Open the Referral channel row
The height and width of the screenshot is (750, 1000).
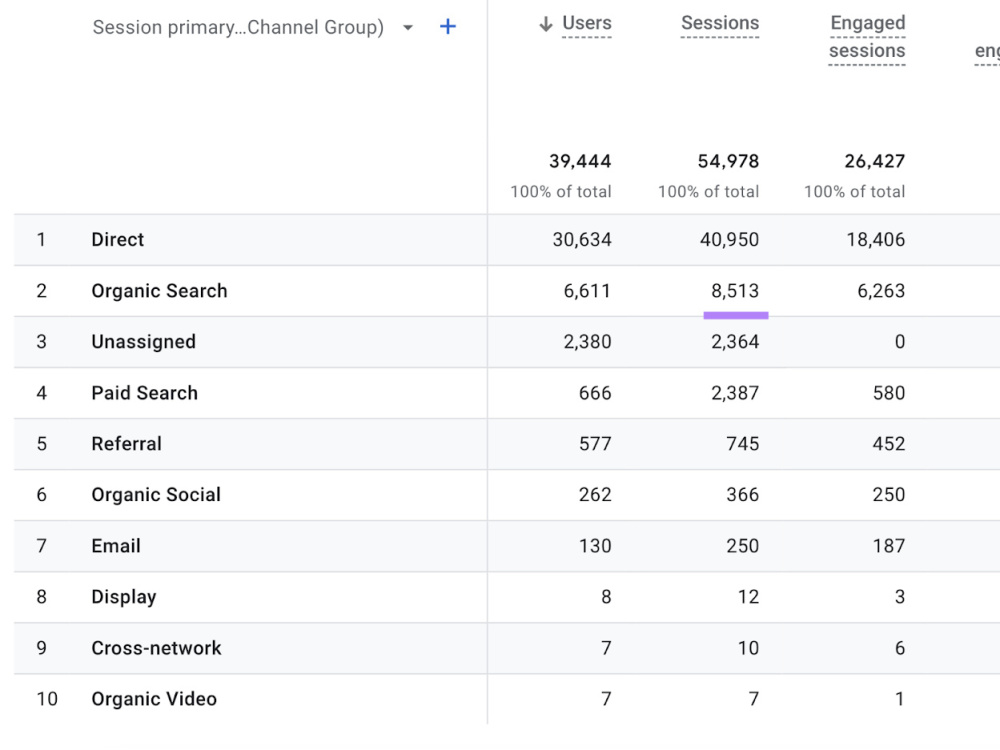[507, 444]
